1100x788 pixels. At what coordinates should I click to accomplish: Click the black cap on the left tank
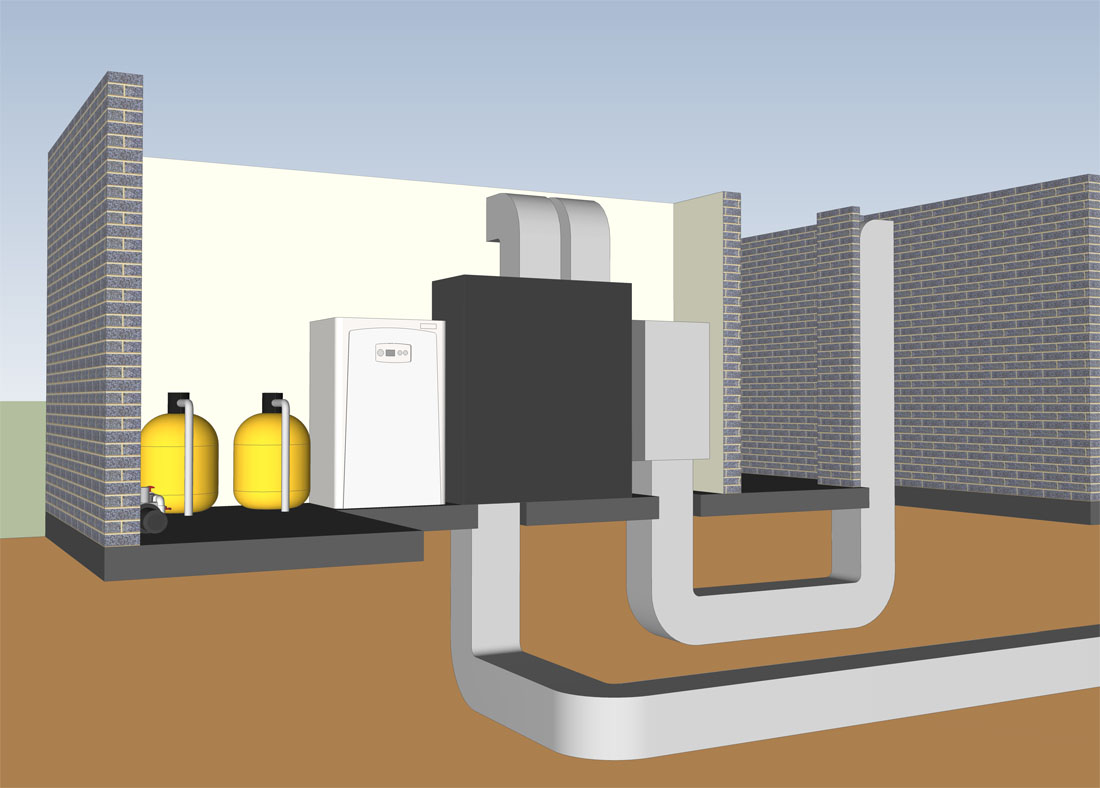click(x=179, y=400)
